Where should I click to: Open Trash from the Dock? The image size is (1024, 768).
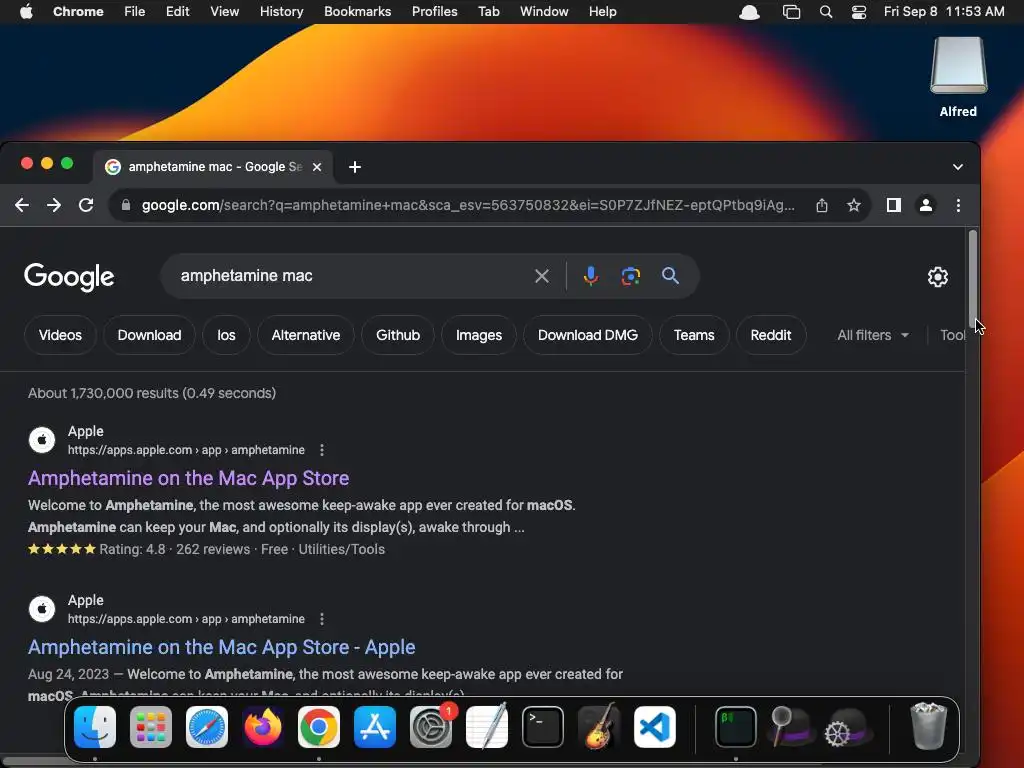click(929, 726)
